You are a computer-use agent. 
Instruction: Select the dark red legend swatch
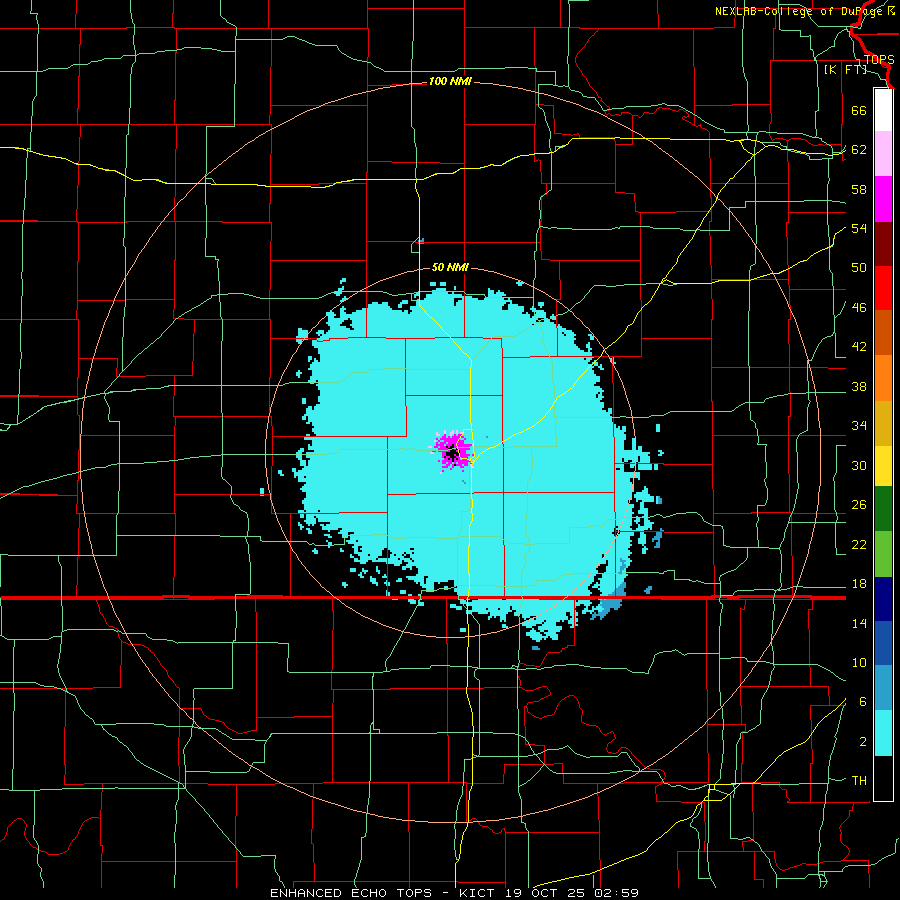coord(883,244)
